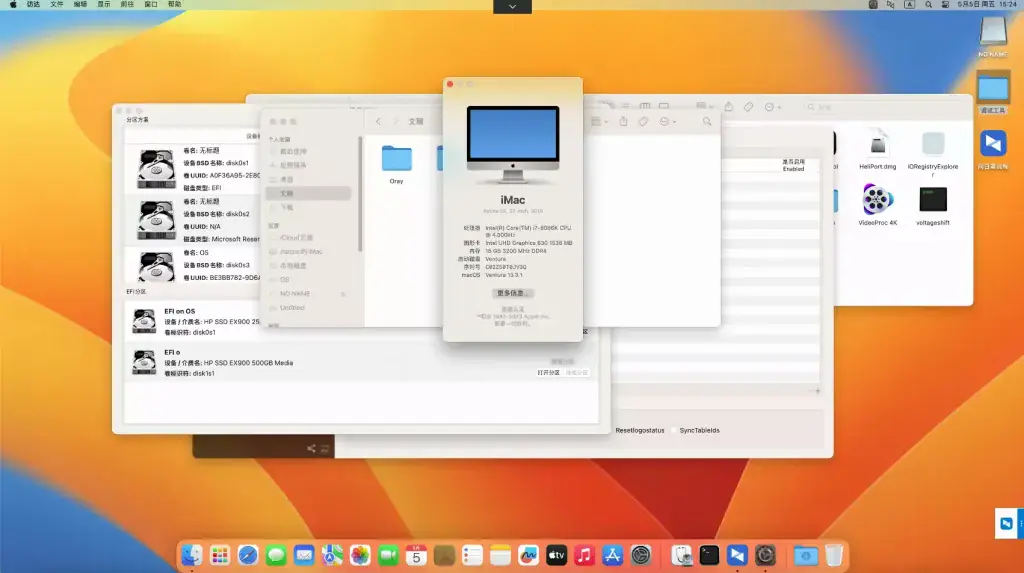1024x573 pixels.
Task: Select partition row with BSD name disk0s2
Action: tap(194, 220)
